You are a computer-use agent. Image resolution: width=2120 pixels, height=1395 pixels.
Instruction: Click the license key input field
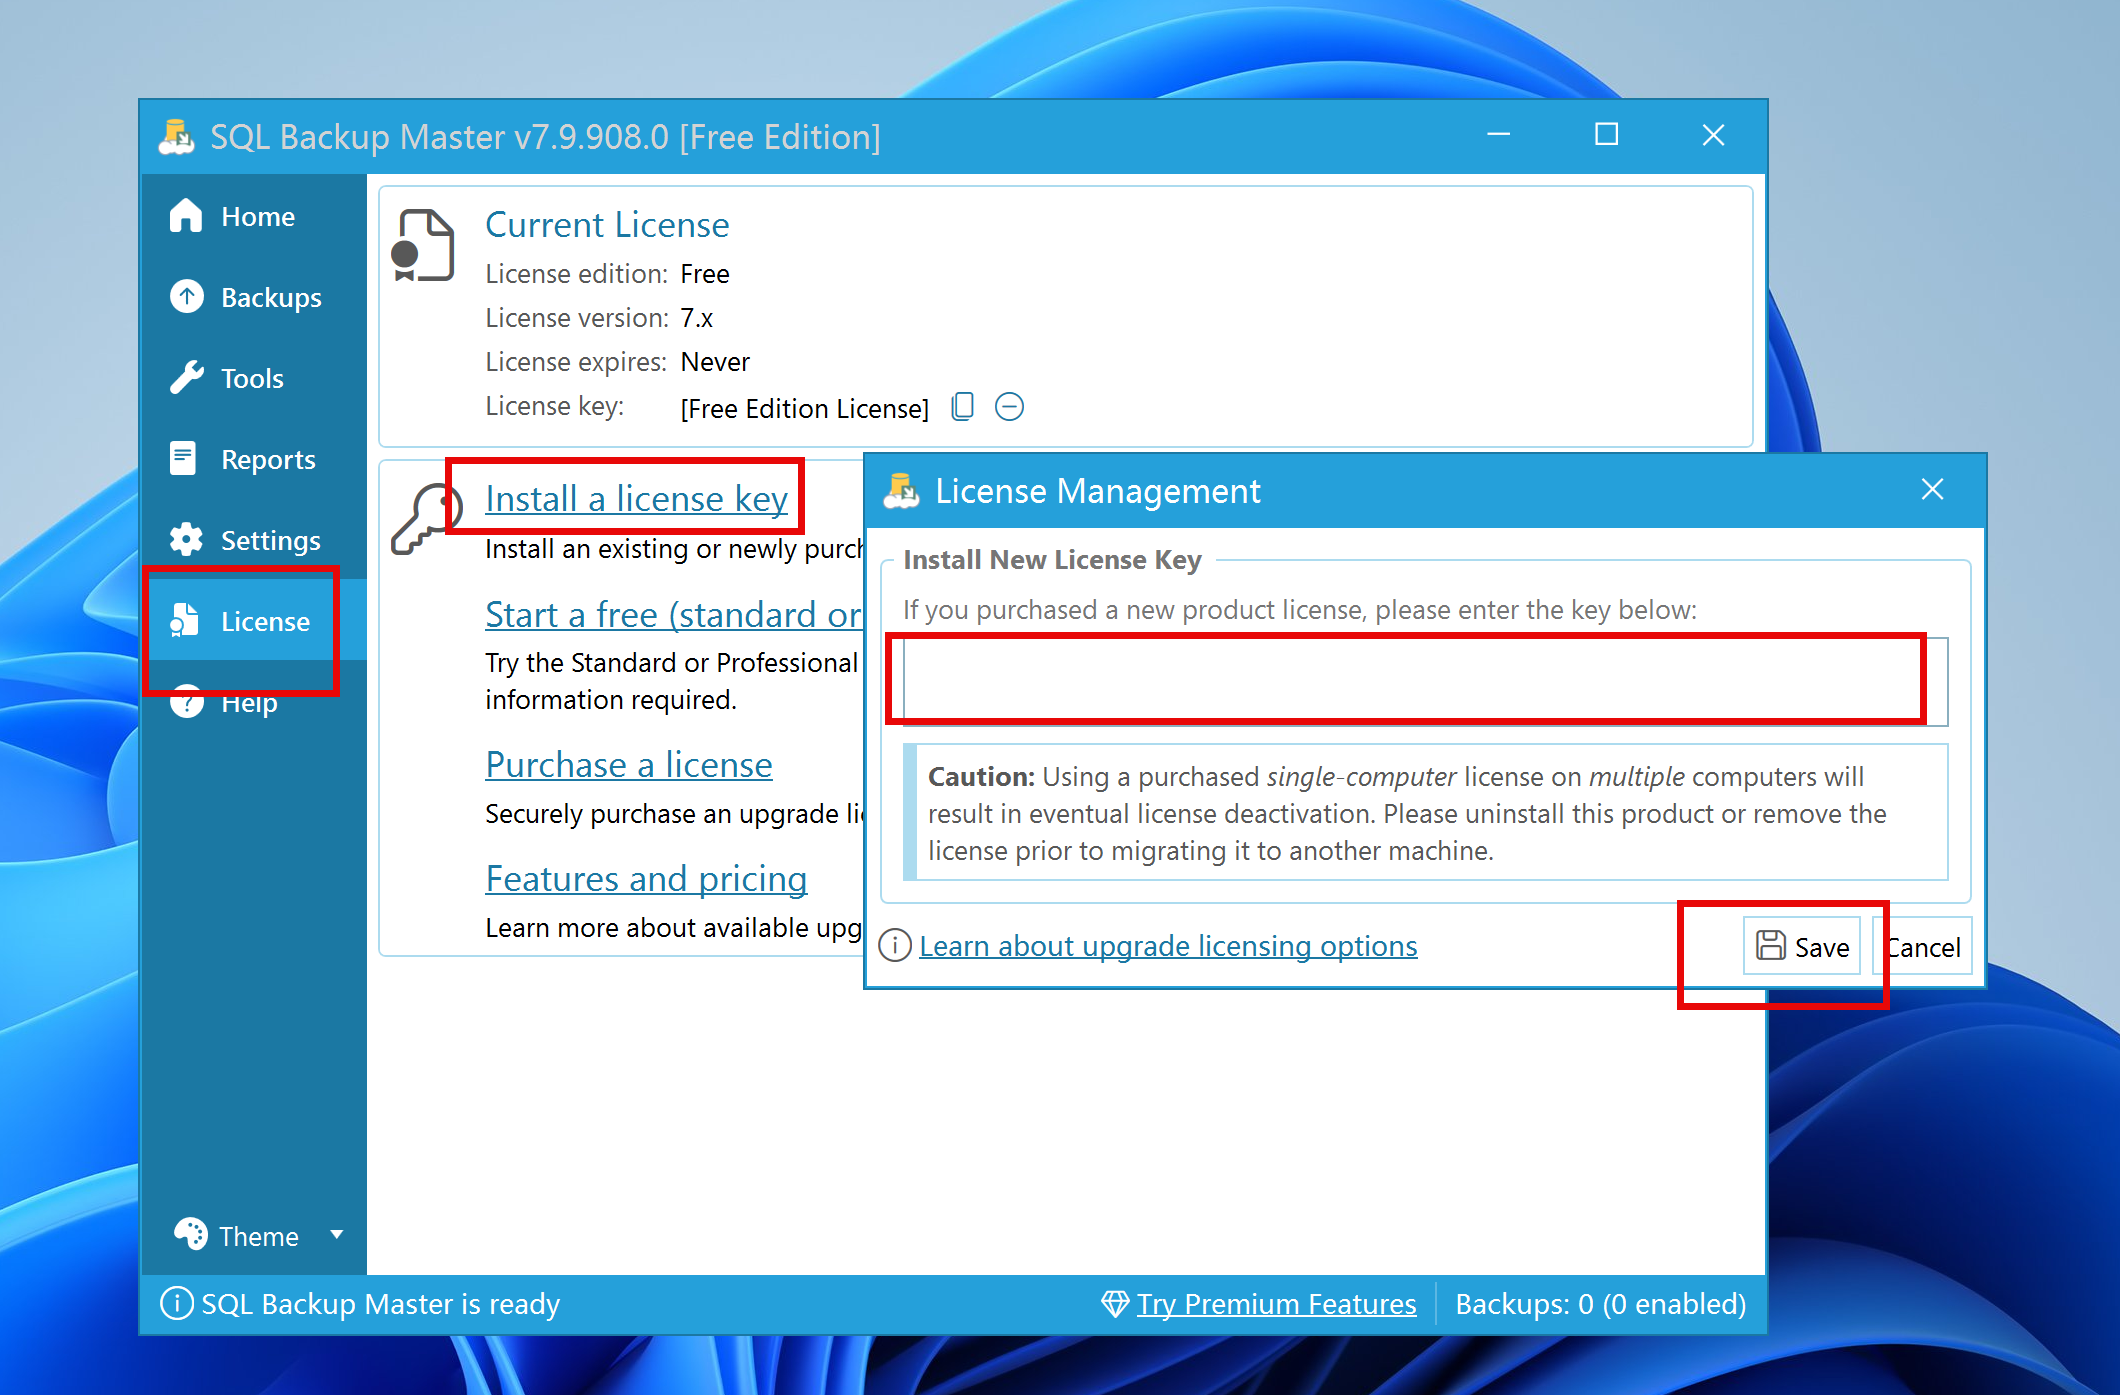1424,681
